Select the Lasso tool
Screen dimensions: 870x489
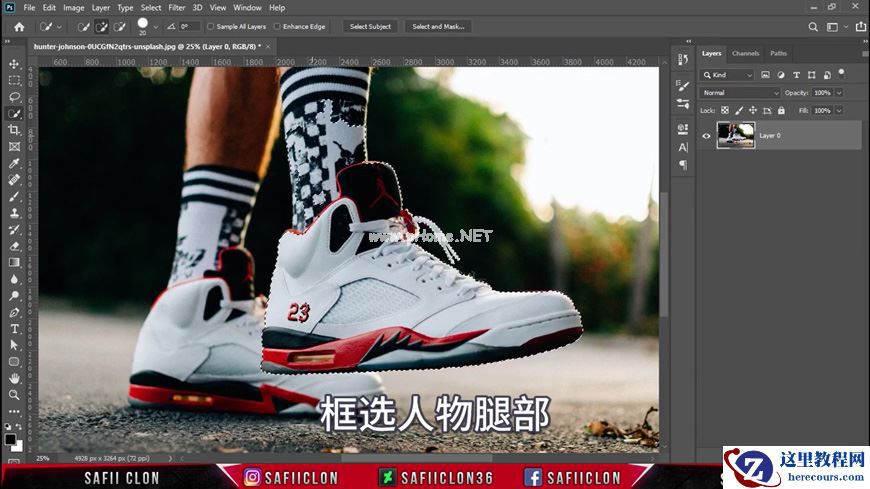[14, 97]
